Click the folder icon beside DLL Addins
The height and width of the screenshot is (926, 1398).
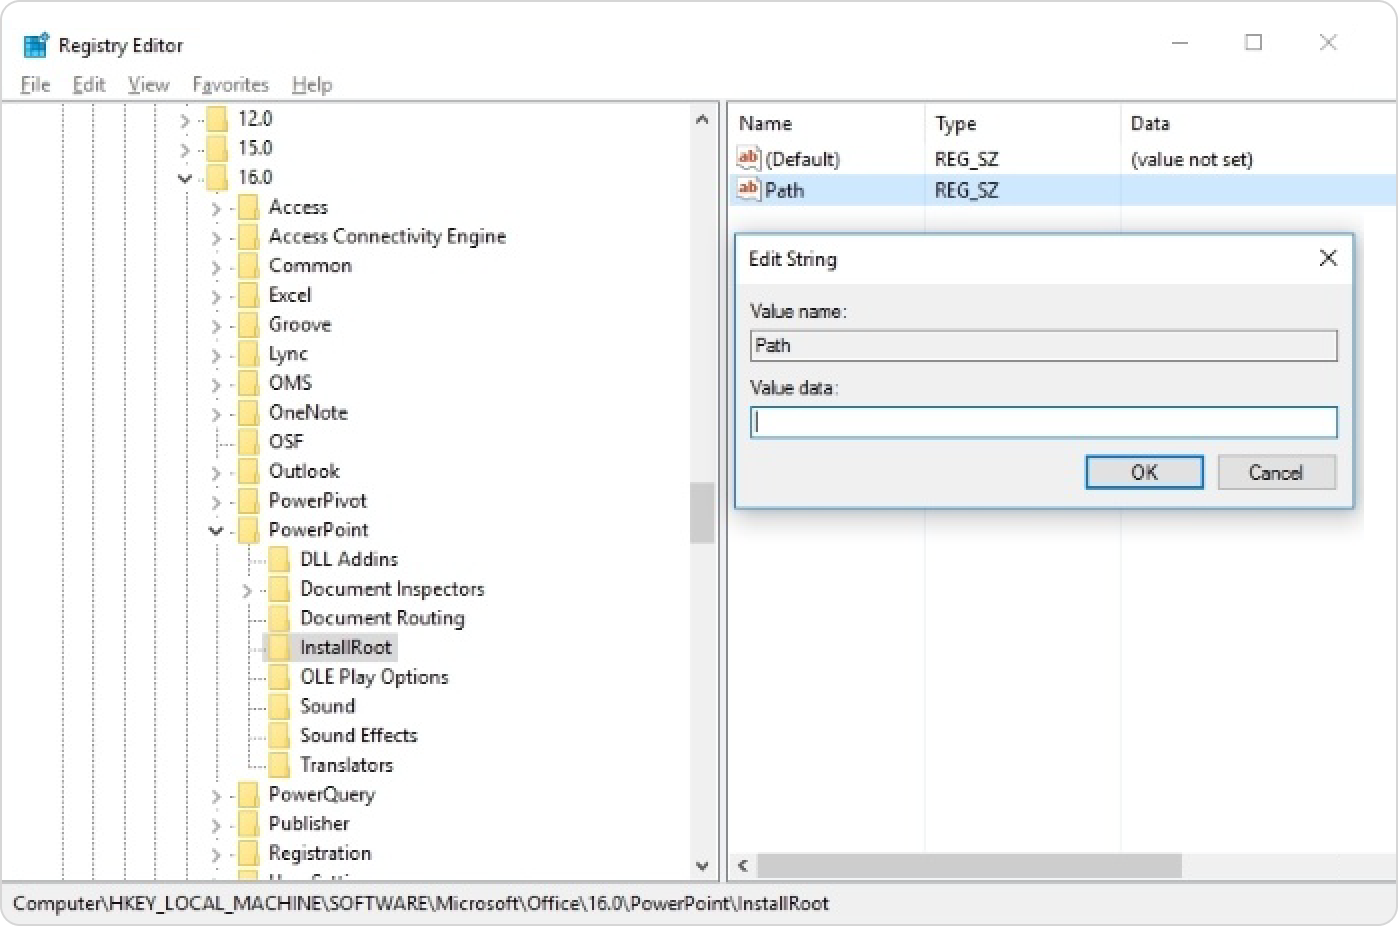click(x=279, y=559)
